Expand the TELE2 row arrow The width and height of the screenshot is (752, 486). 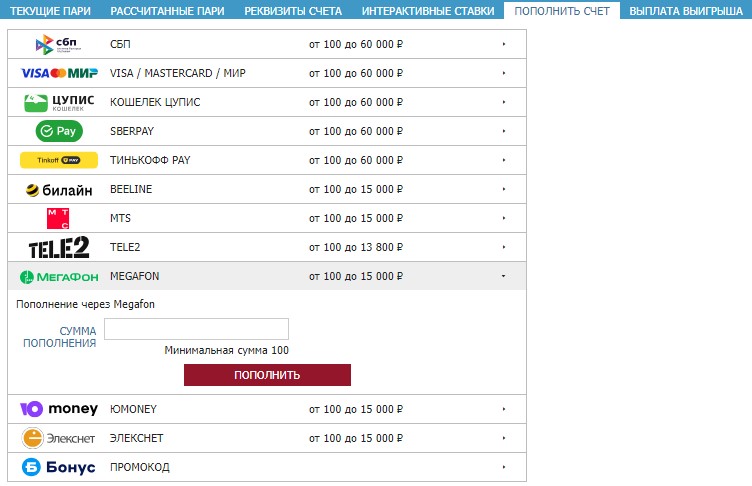(504, 247)
